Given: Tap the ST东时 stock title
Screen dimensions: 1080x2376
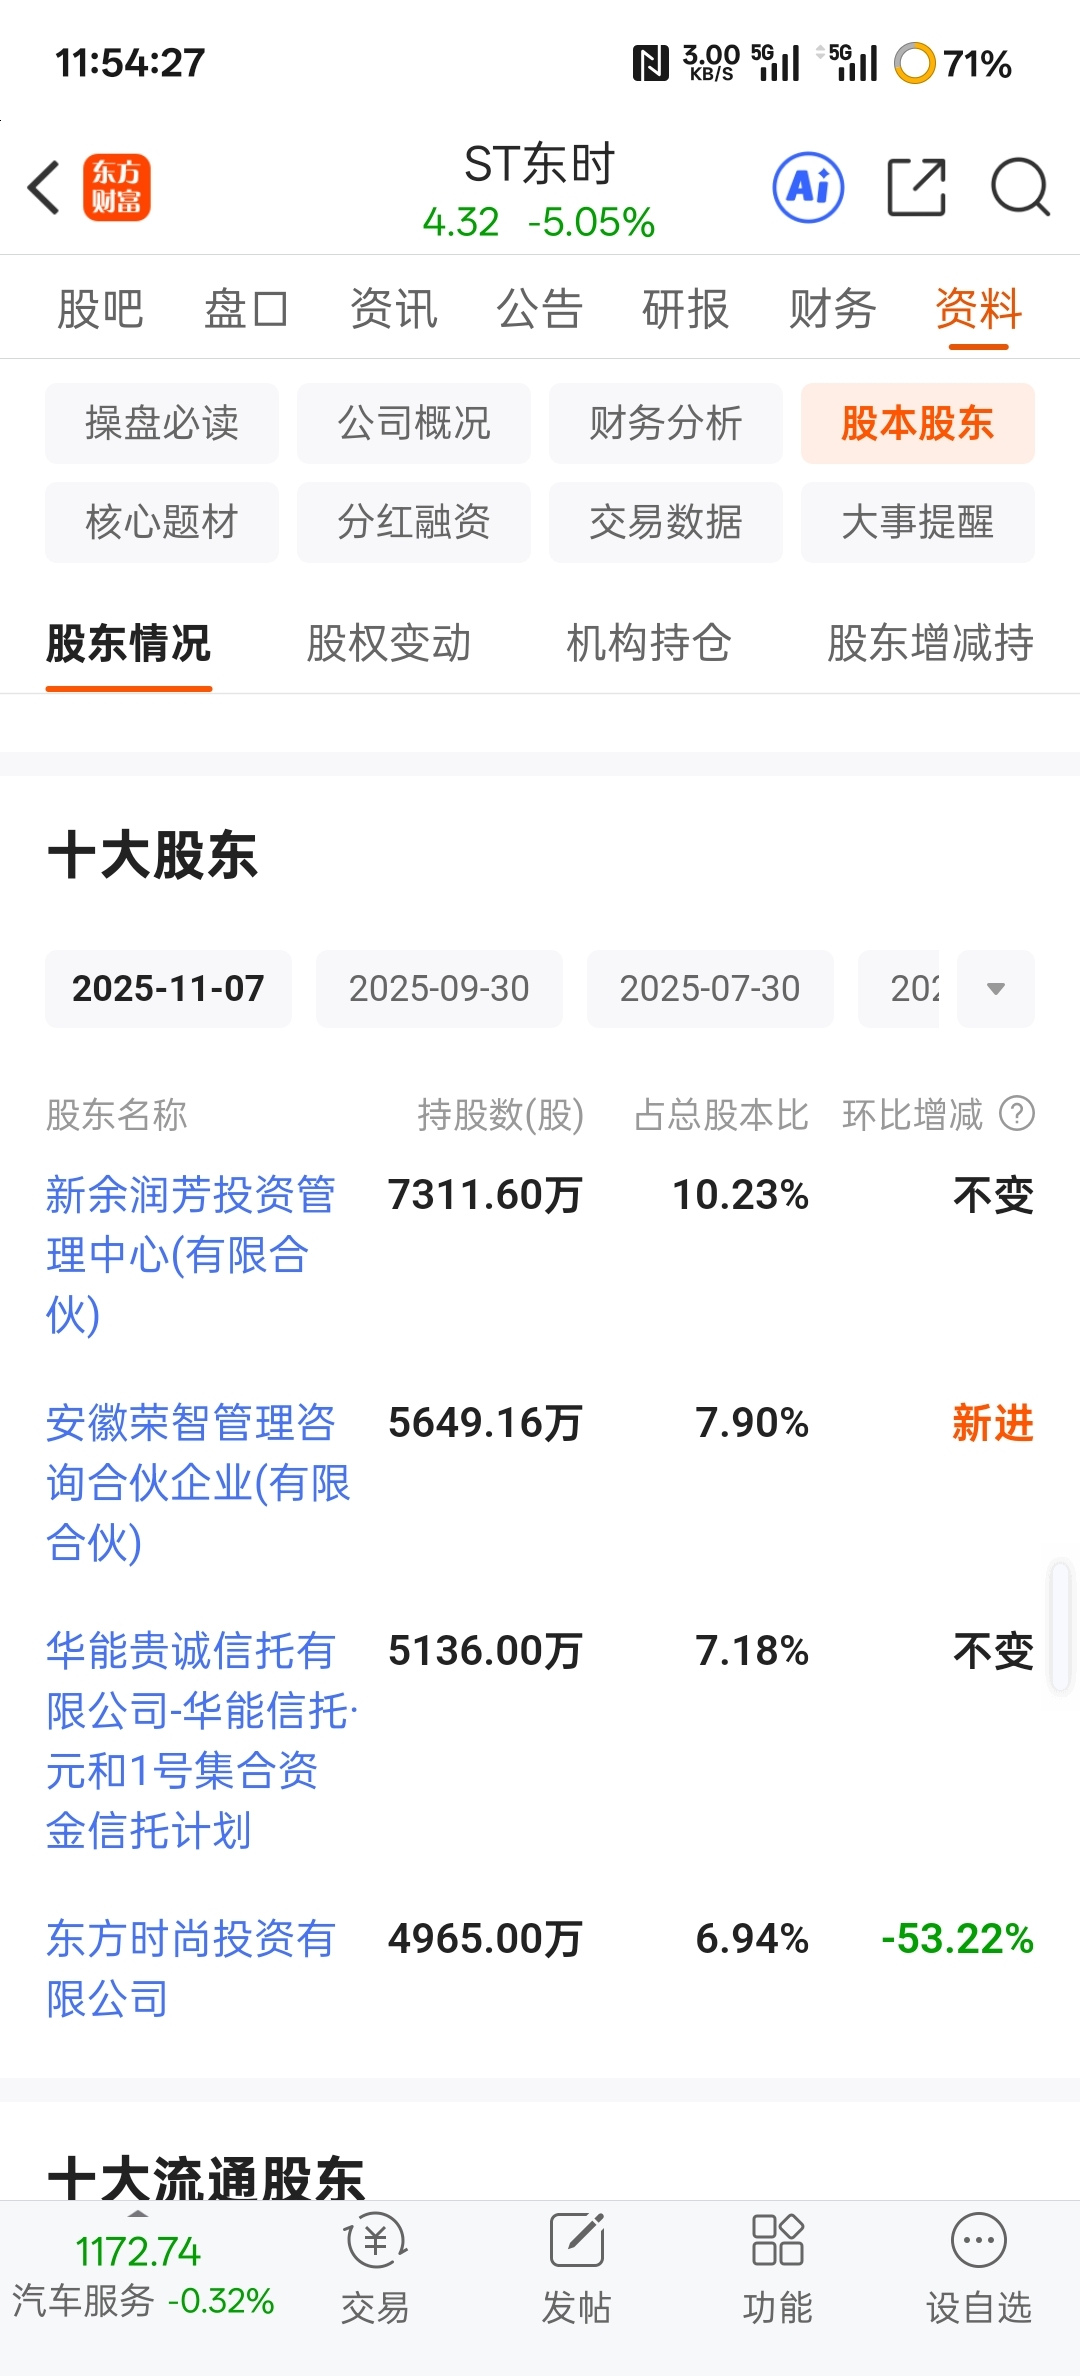Looking at the screenshot, I should (x=539, y=164).
